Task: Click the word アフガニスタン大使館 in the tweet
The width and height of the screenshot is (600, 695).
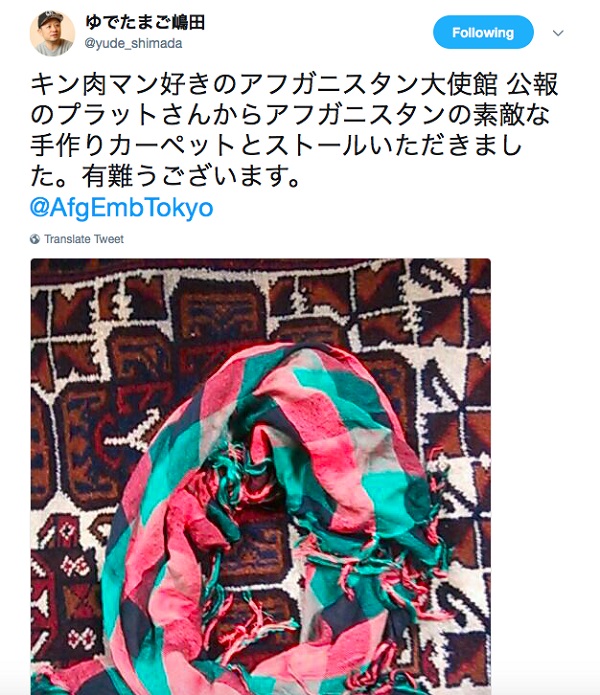Action: [x=369, y=84]
